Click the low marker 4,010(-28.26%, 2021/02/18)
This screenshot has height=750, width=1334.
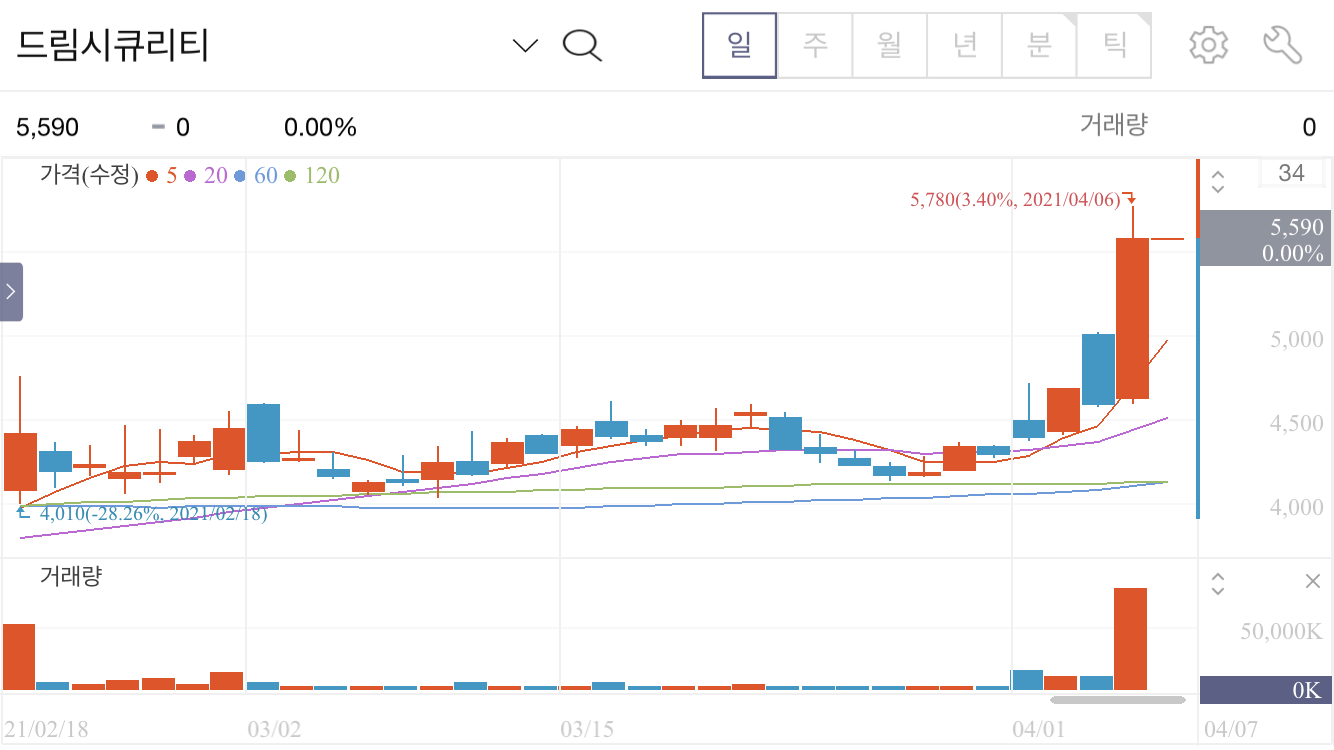[153, 514]
